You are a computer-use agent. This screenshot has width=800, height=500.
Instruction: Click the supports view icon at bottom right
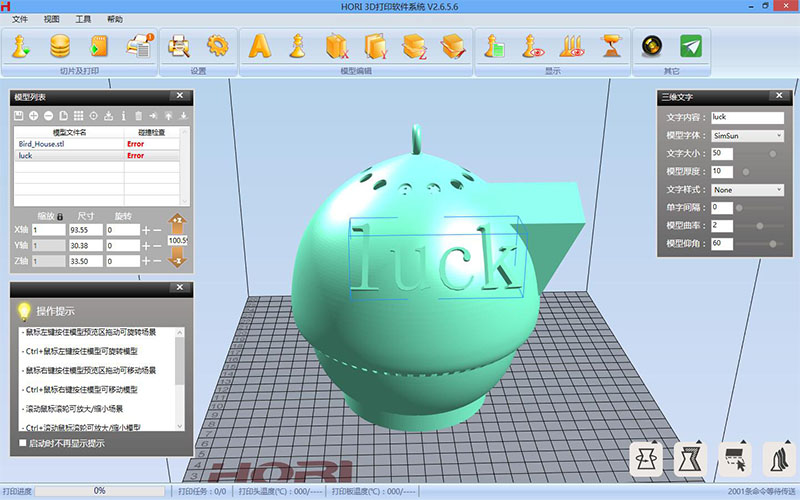[x=779, y=459]
